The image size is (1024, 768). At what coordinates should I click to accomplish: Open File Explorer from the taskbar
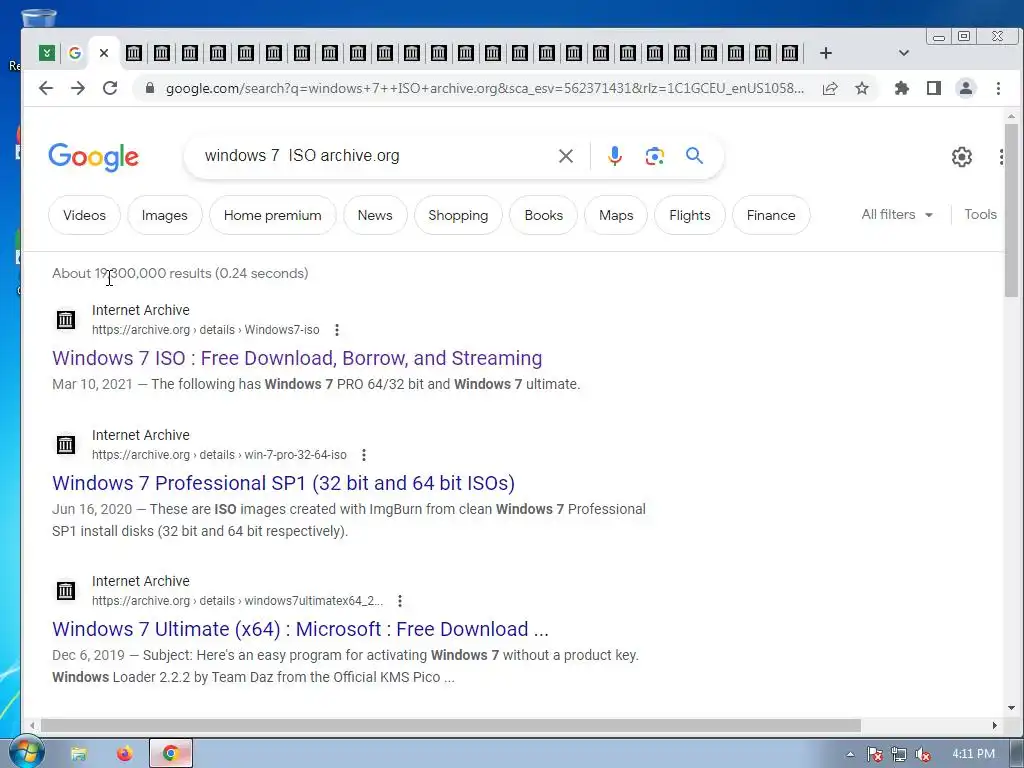(78, 754)
